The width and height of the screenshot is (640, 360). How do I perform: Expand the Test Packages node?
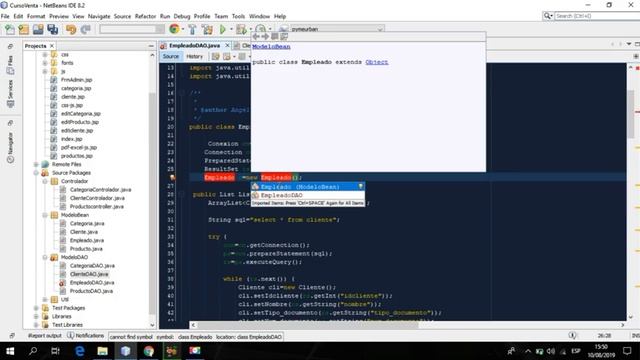point(36,308)
